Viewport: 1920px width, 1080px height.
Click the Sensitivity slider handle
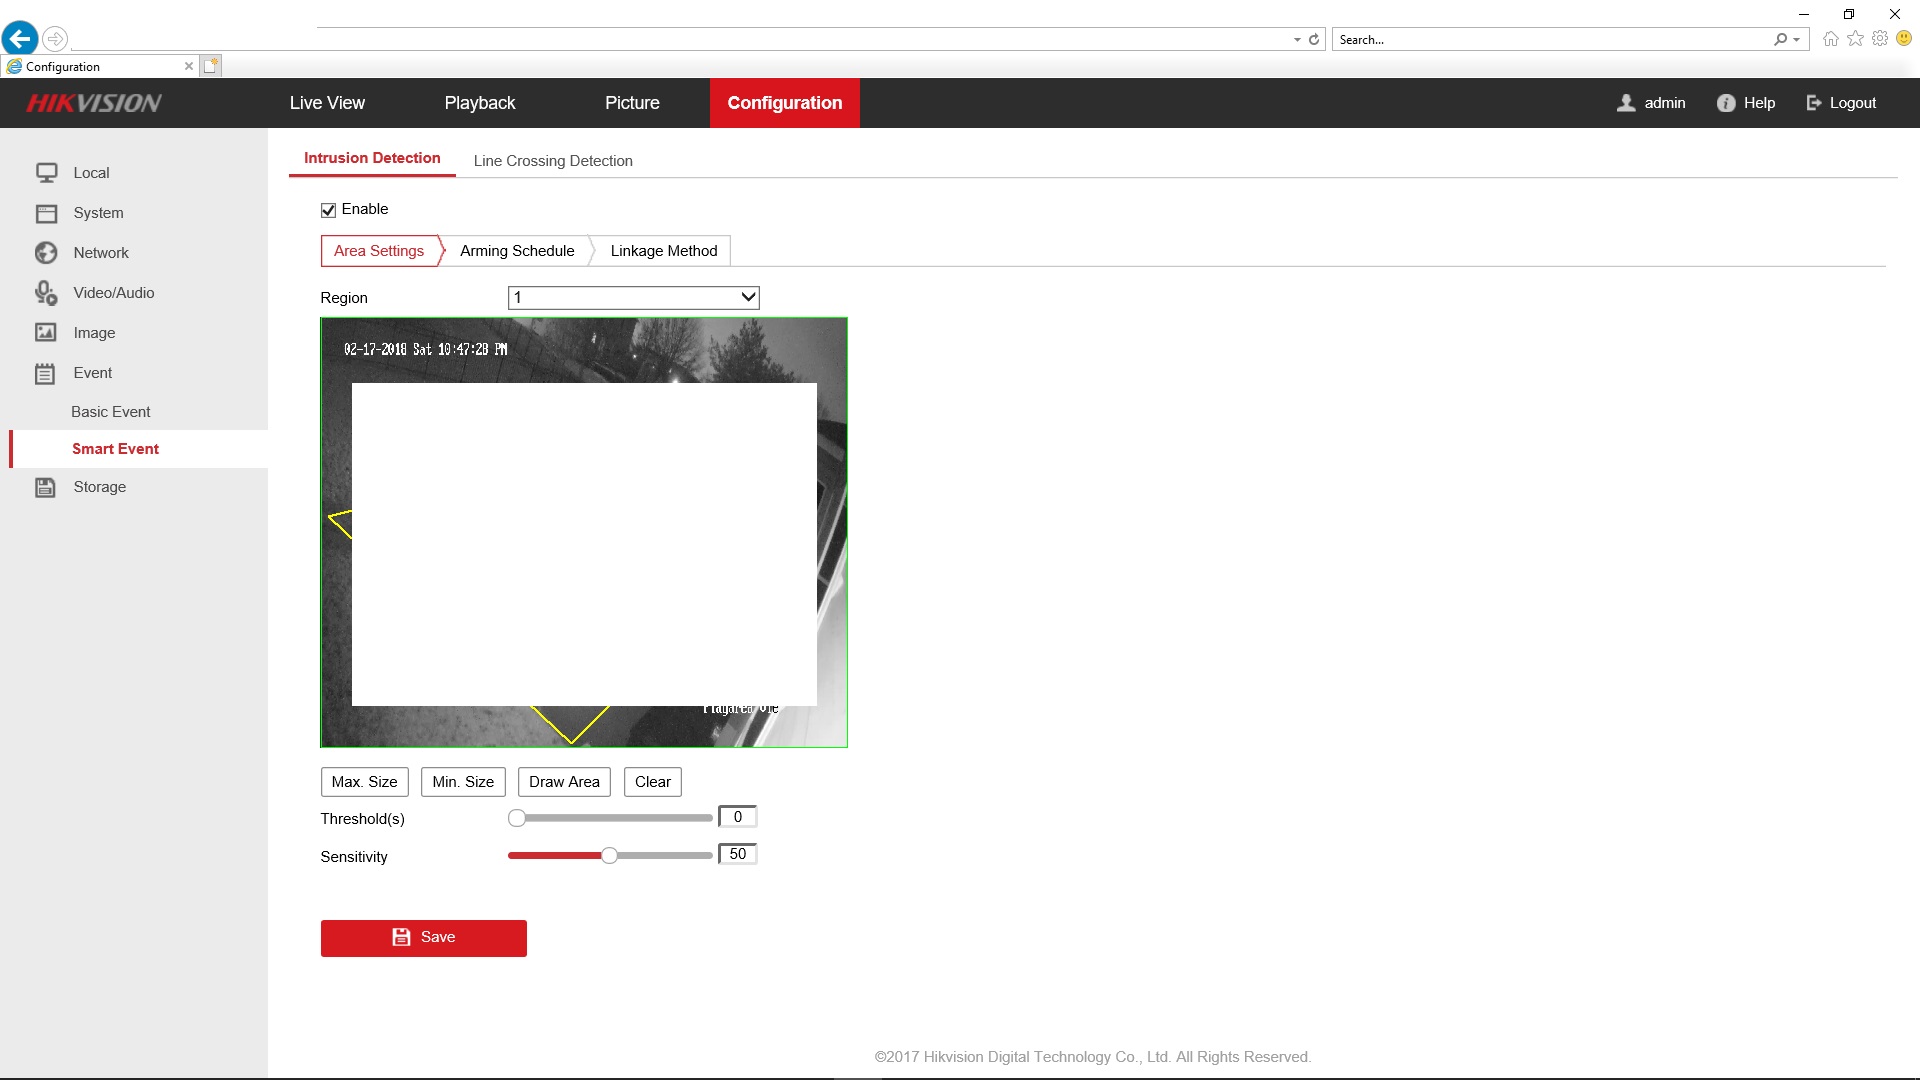[609, 855]
